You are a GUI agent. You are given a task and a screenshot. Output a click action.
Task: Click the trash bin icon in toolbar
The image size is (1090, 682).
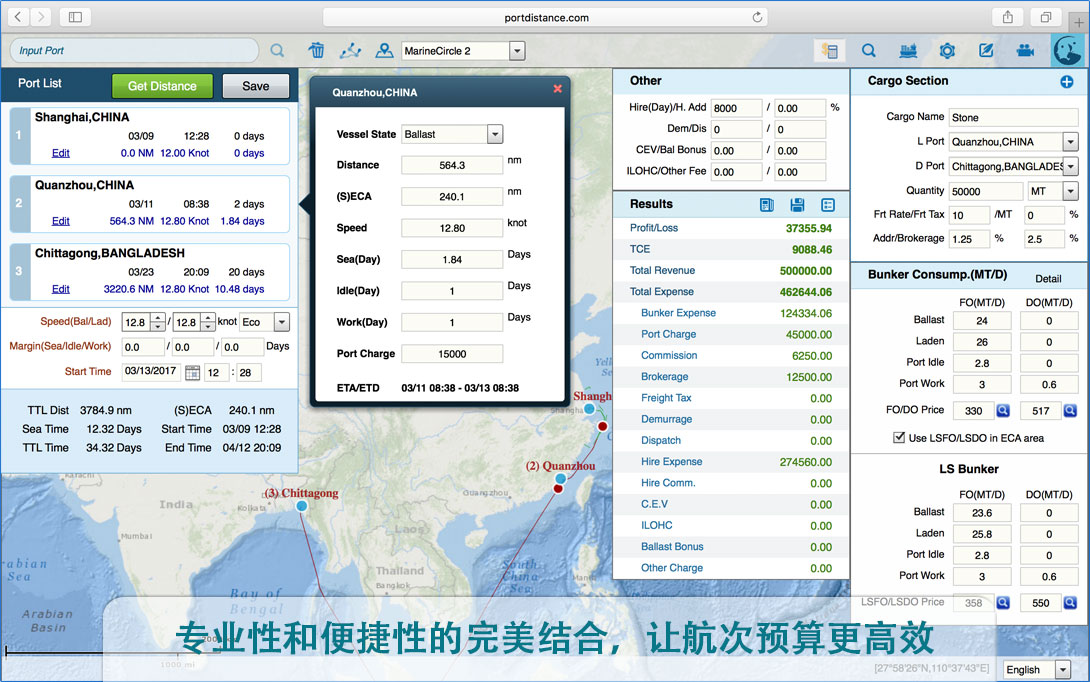point(316,50)
